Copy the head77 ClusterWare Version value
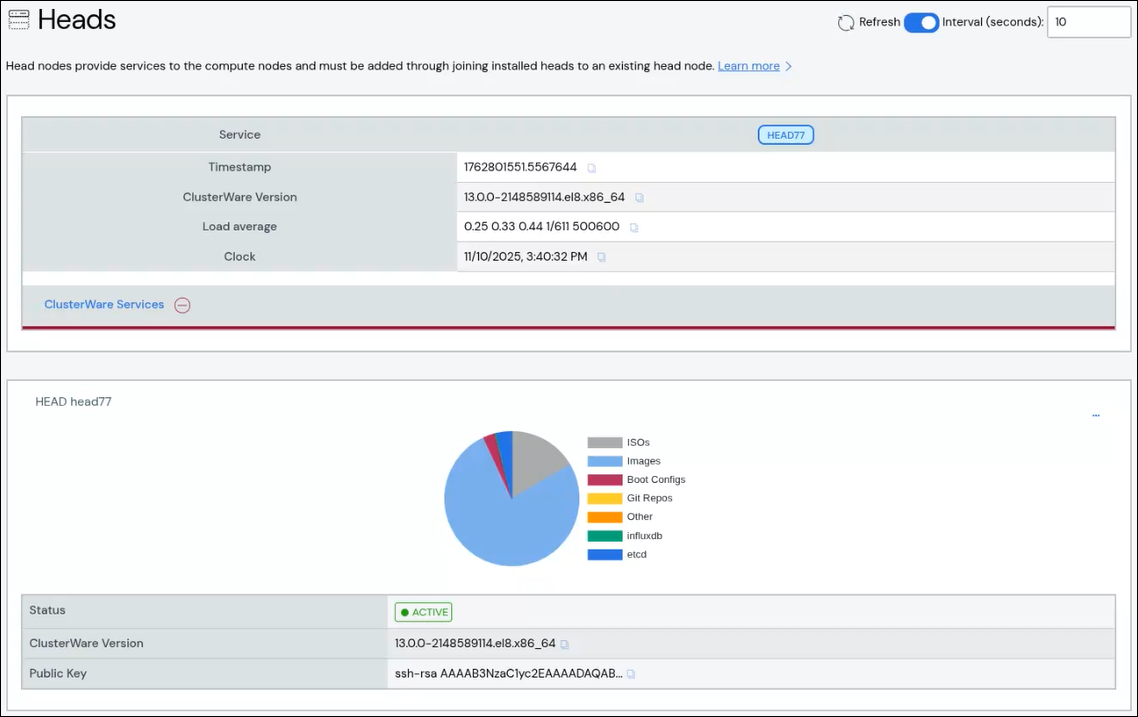This screenshot has width=1138, height=717. tap(565, 644)
